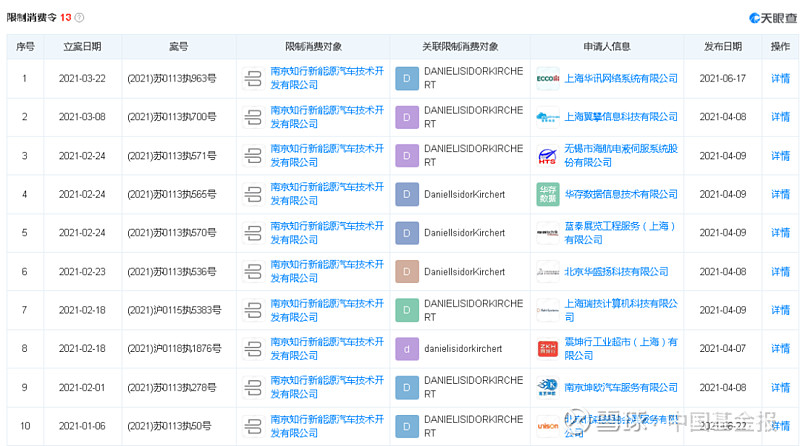The width and height of the screenshot is (800, 446).
Task: Open 详情 for case 苏0113执963号
Action: click(780, 79)
